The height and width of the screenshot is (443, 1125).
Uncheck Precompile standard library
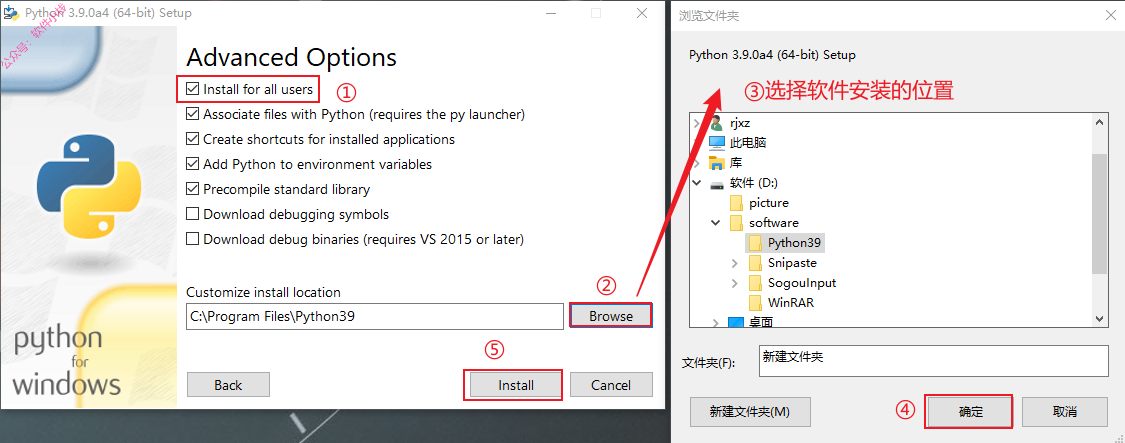(192, 190)
